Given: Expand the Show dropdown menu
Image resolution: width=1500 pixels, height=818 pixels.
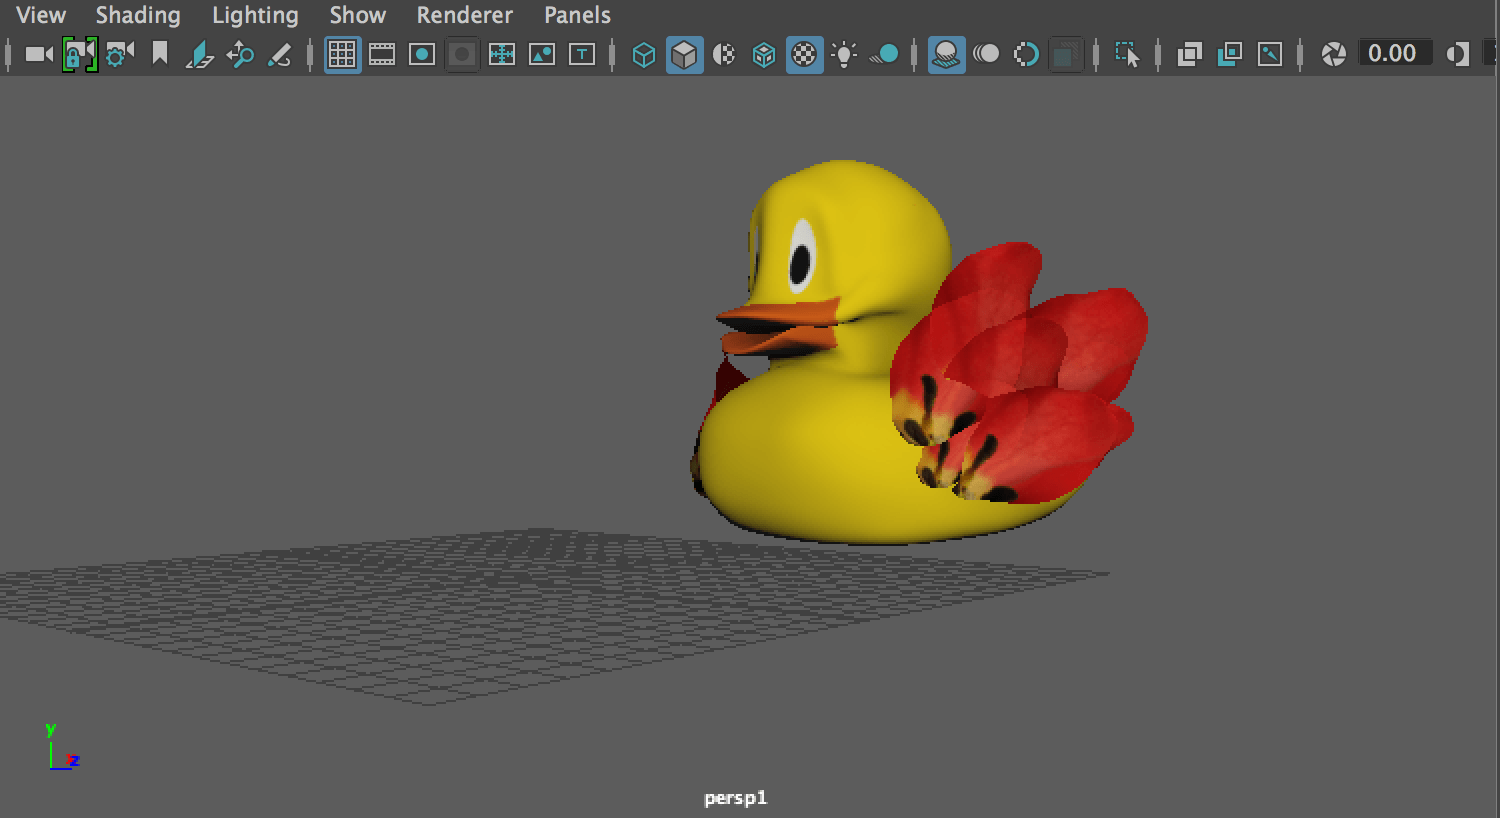Looking at the screenshot, I should [x=357, y=15].
